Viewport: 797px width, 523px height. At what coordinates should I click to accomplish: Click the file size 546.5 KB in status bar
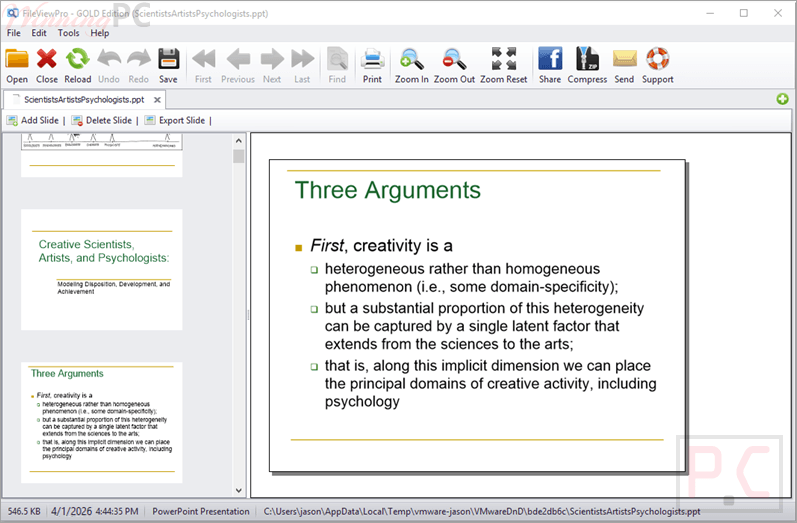click(x=24, y=511)
